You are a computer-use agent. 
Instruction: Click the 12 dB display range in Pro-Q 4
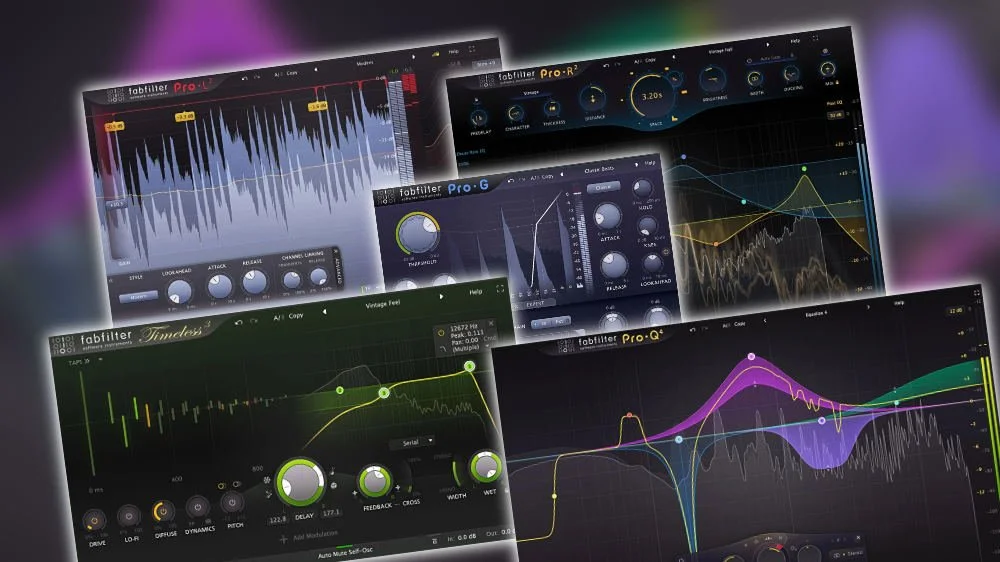955,311
